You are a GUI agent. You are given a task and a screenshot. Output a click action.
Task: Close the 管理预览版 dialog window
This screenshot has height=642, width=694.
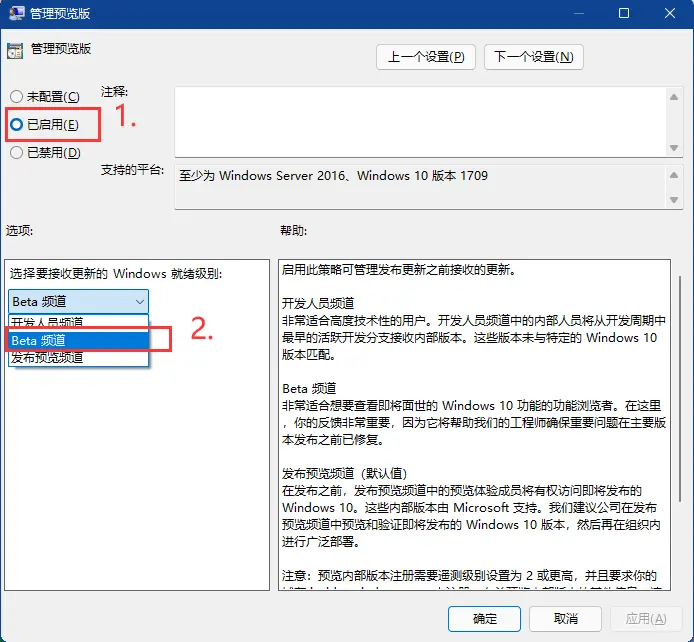[x=670, y=13]
